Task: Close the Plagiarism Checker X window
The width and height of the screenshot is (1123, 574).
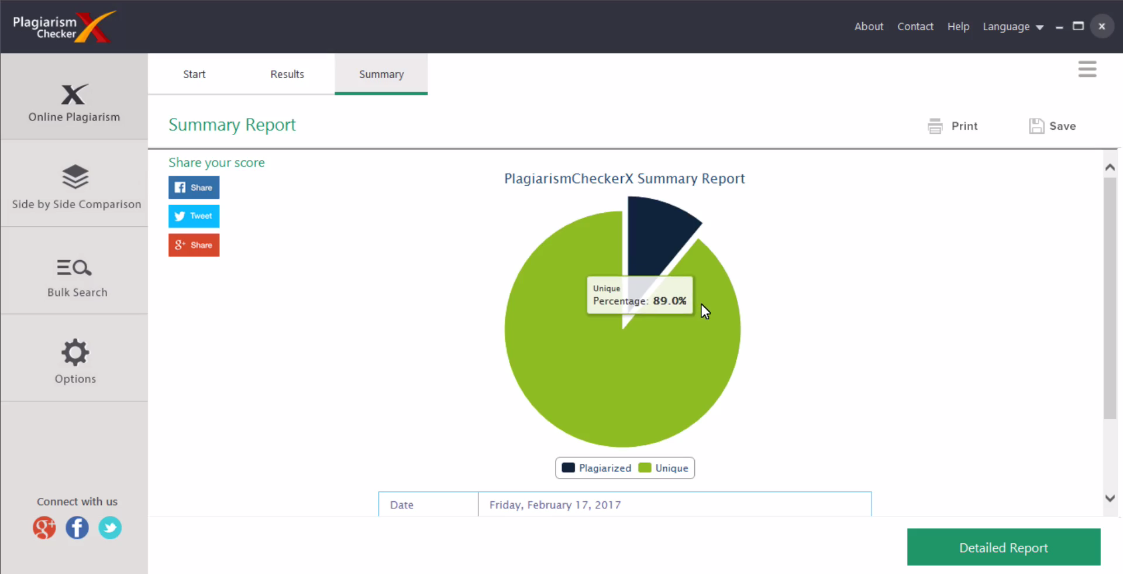Action: click(1102, 27)
